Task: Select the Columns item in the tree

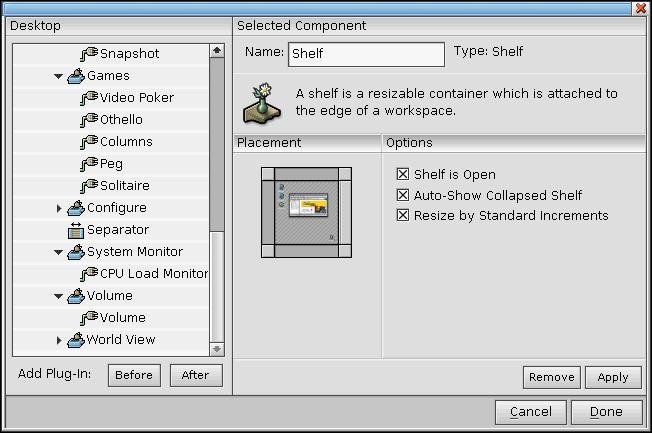Action: 126,142
